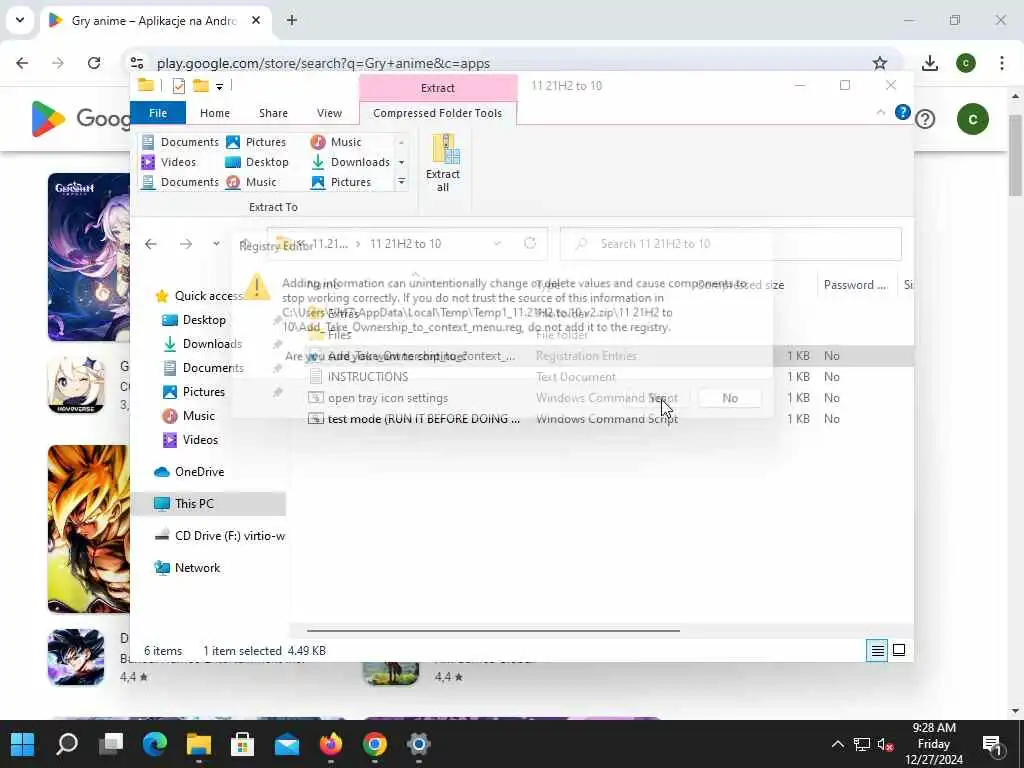Open the Chrome tab search dropdown
The height and width of the screenshot is (768, 1024).
tap(20, 20)
